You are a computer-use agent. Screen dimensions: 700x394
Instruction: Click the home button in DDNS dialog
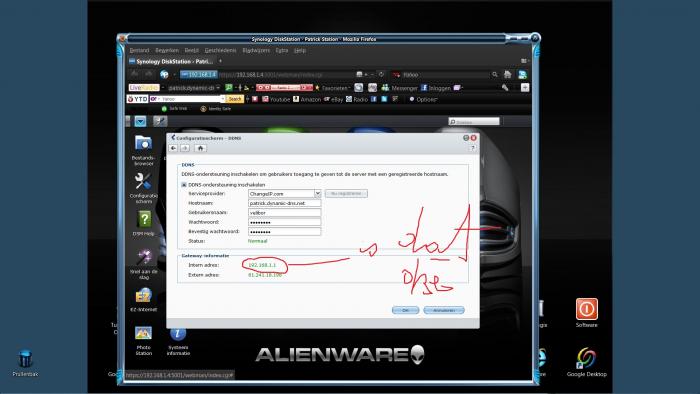(200, 148)
